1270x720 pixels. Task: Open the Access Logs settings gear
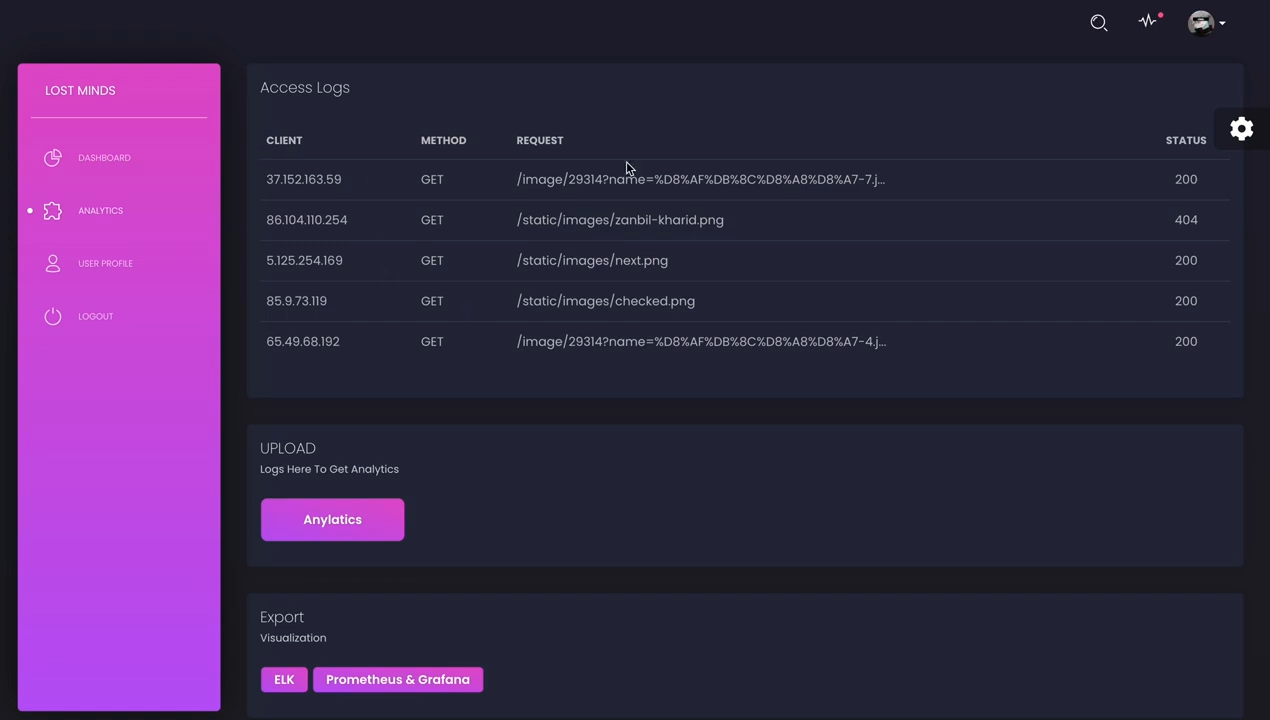pyautogui.click(x=1241, y=129)
